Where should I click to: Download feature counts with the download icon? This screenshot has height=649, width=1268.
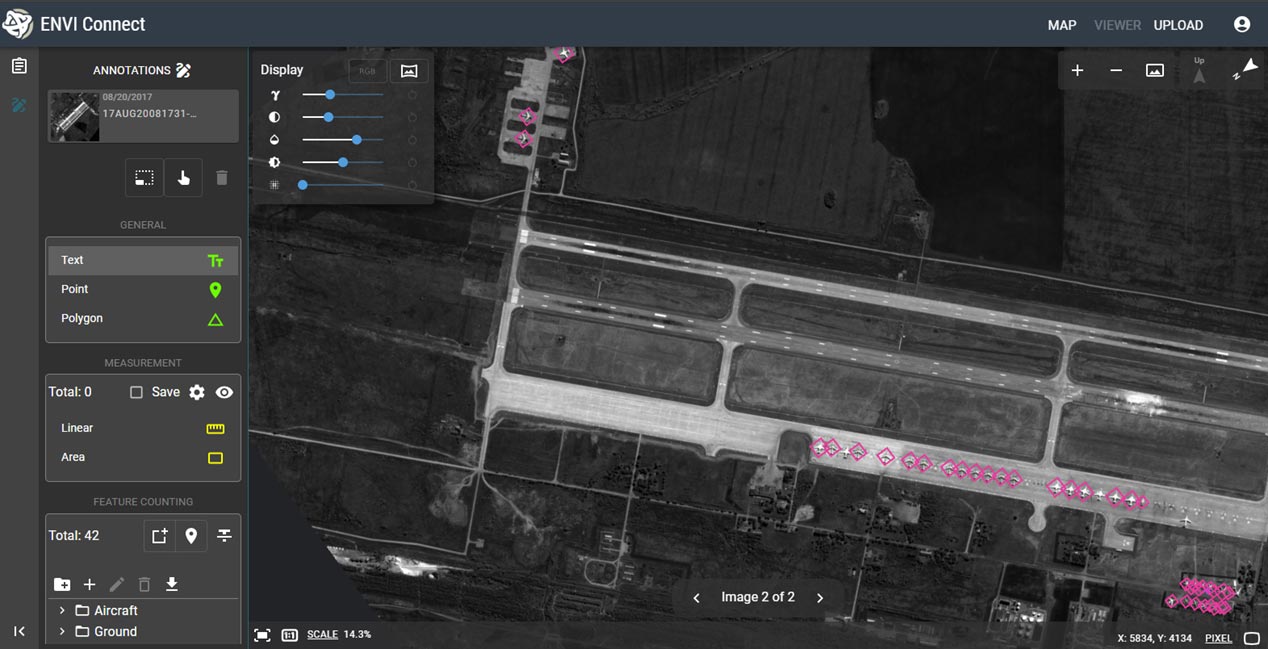[172, 584]
